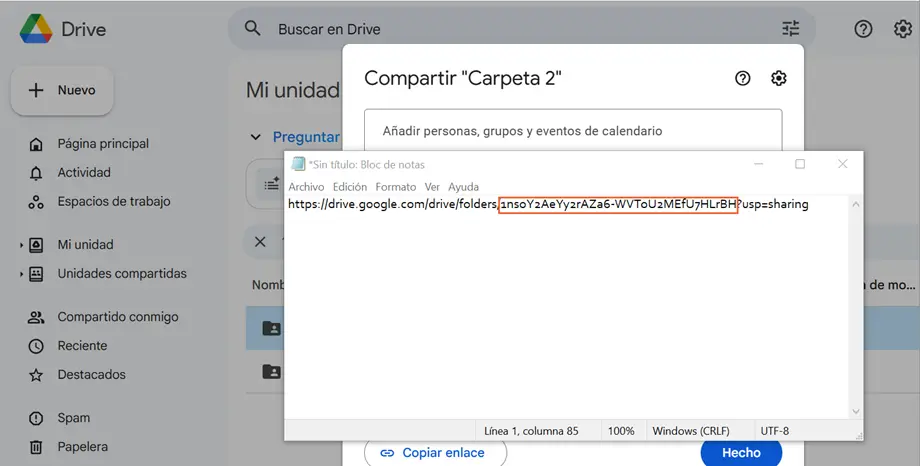Expand Unidades compartidas tree arrow
The height and width of the screenshot is (466, 920).
click(22, 273)
